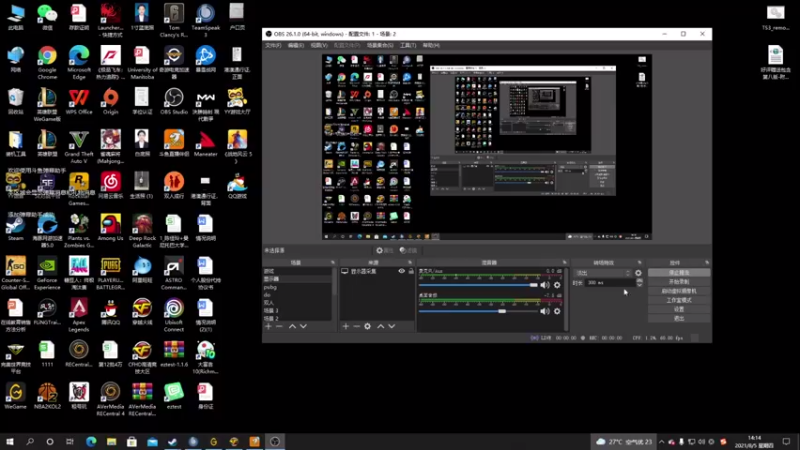Open Task View button on taskbar
This screenshot has height=450, width=800.
click(x=70, y=442)
